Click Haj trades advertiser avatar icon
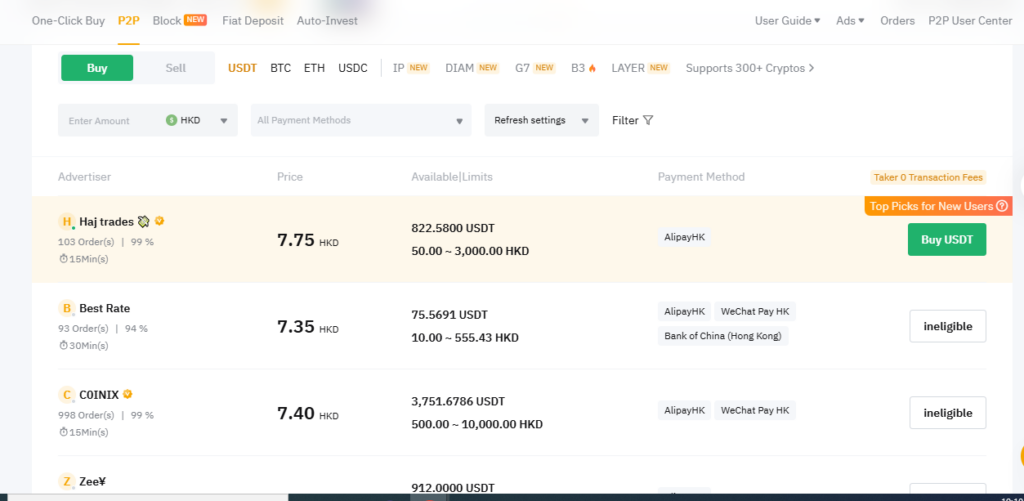This screenshot has width=1024, height=501. (x=67, y=222)
